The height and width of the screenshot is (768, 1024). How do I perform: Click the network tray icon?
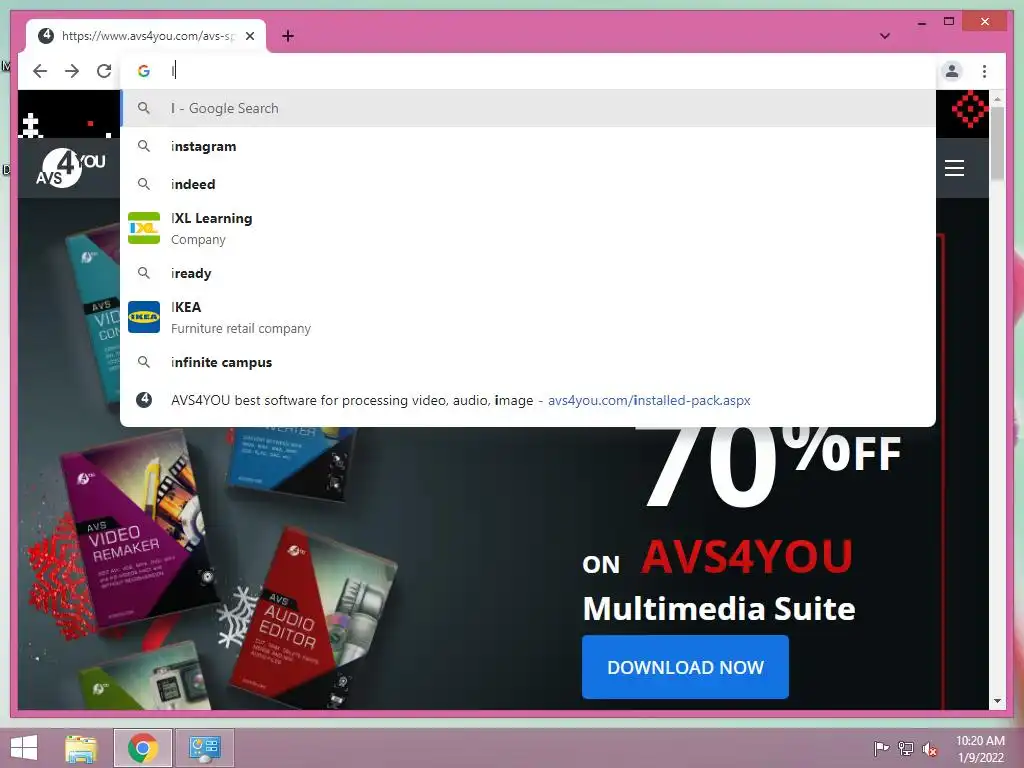(906, 748)
